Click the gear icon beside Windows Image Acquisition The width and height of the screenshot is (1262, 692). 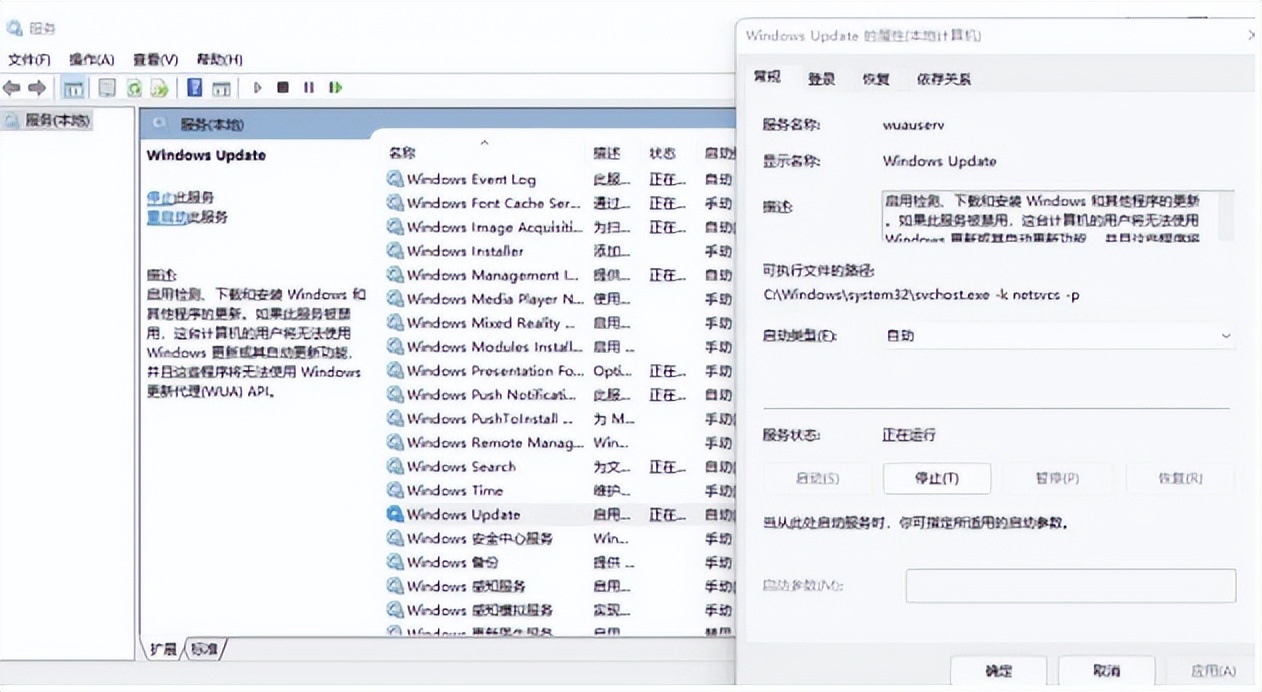tap(395, 227)
